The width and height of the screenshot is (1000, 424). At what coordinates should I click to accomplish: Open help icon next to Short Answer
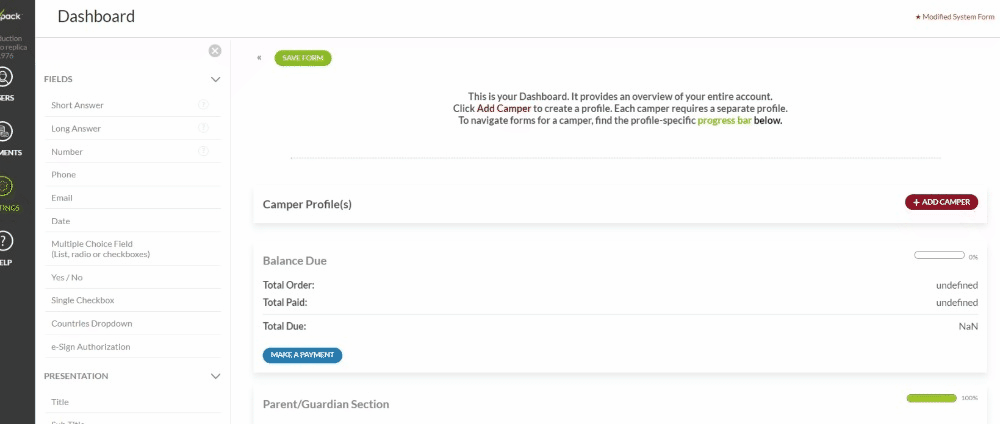(x=203, y=105)
